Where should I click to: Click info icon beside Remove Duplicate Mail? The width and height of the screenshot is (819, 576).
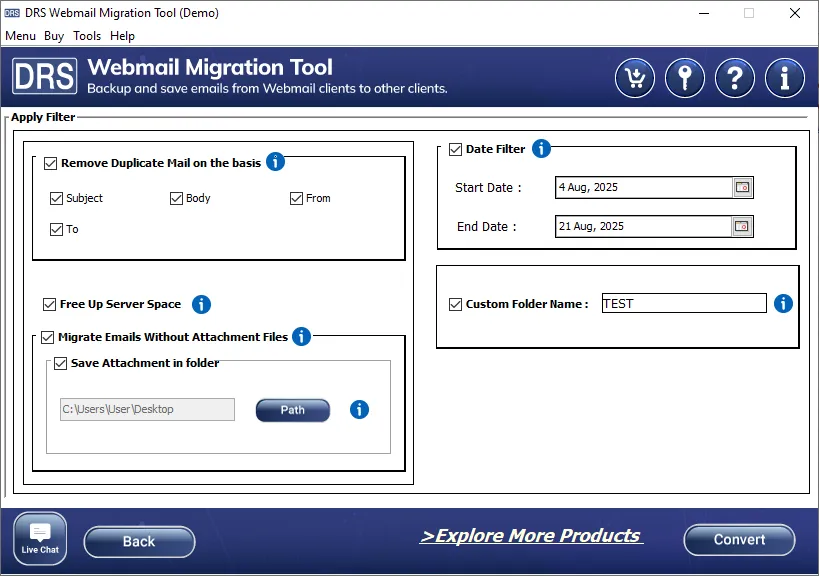pyautogui.click(x=275, y=161)
